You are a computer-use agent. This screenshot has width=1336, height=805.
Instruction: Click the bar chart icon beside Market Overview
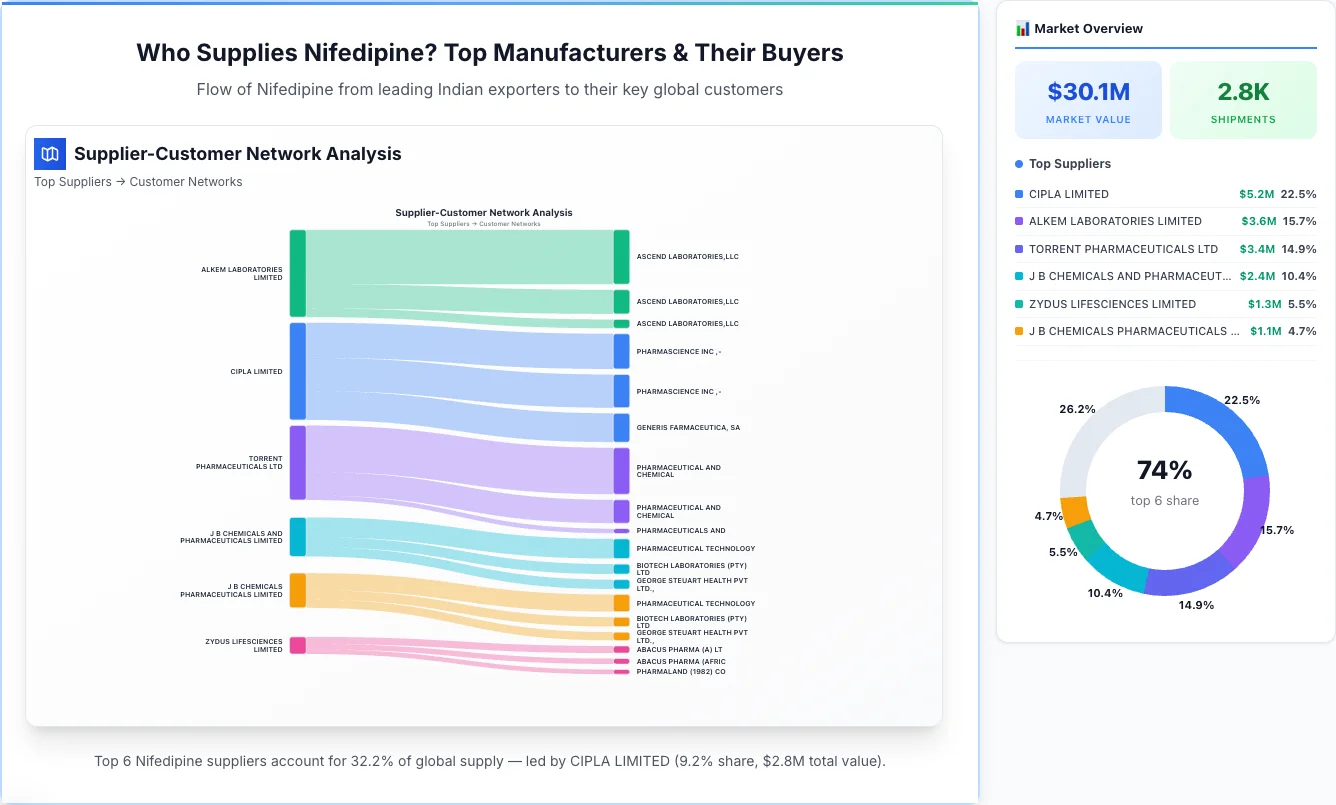click(1022, 28)
